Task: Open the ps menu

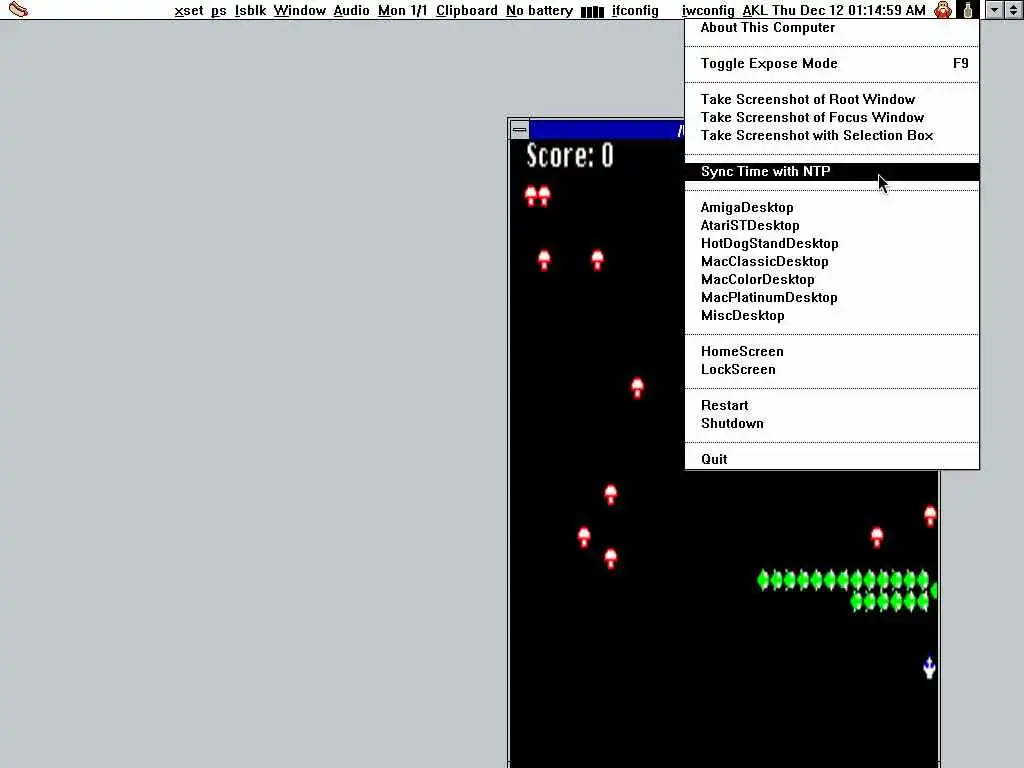Action: click(219, 10)
